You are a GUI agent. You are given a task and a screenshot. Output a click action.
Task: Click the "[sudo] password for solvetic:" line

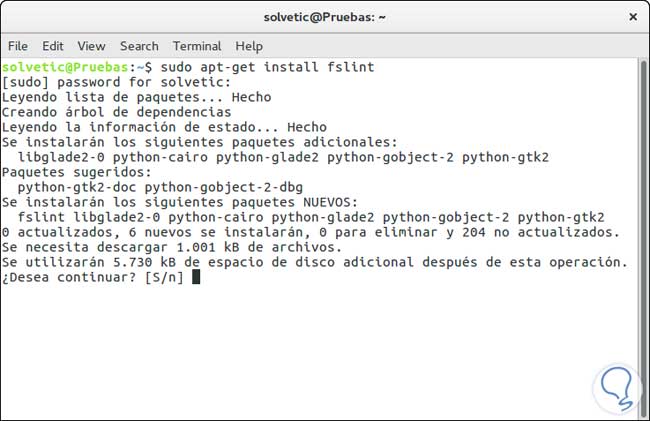pos(116,82)
